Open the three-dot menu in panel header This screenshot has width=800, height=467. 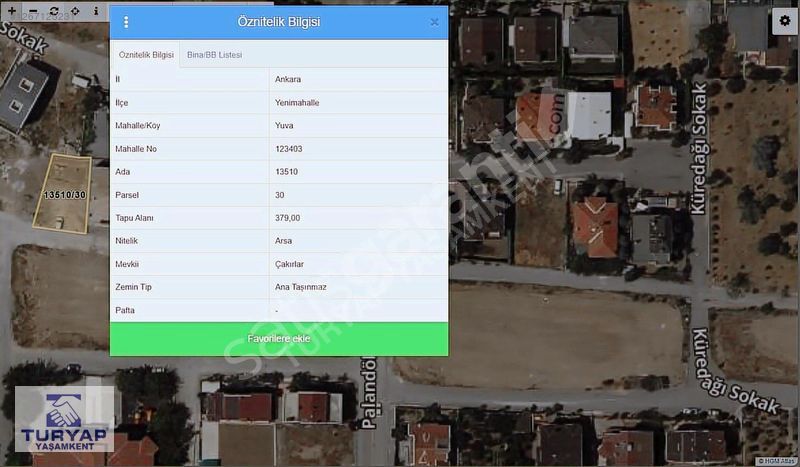point(126,22)
